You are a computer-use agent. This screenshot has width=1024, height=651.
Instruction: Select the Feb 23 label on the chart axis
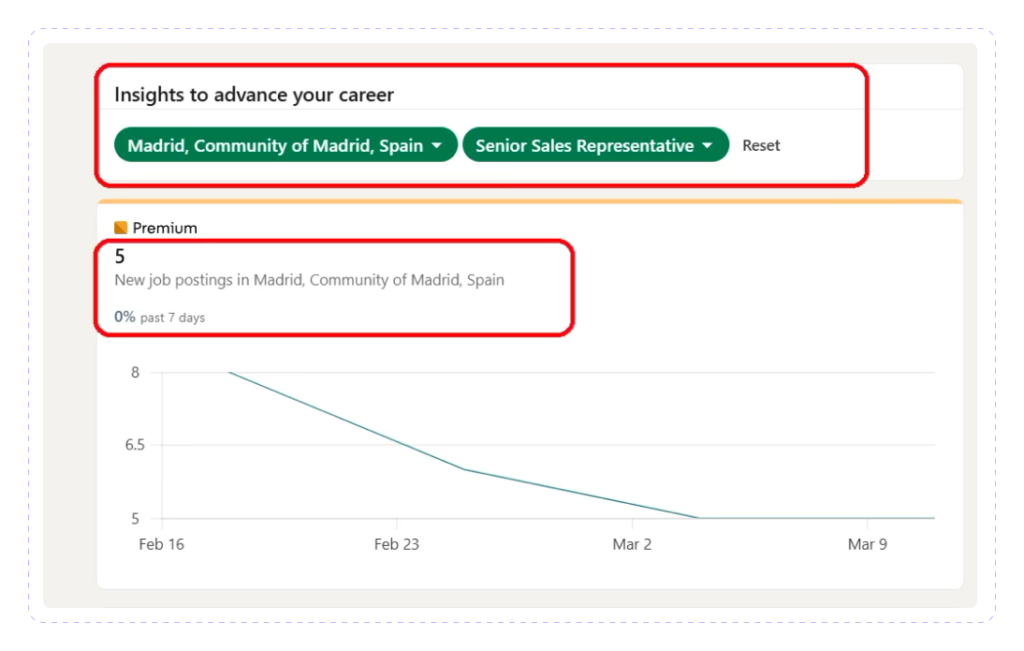[x=398, y=544]
